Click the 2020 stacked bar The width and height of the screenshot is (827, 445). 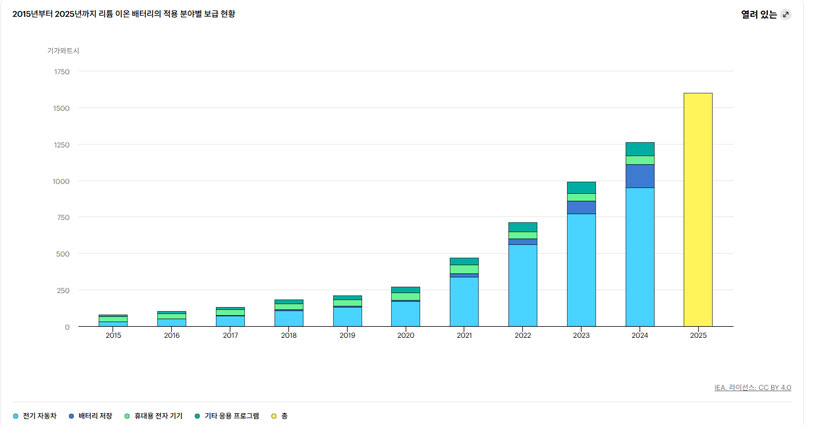click(x=406, y=307)
